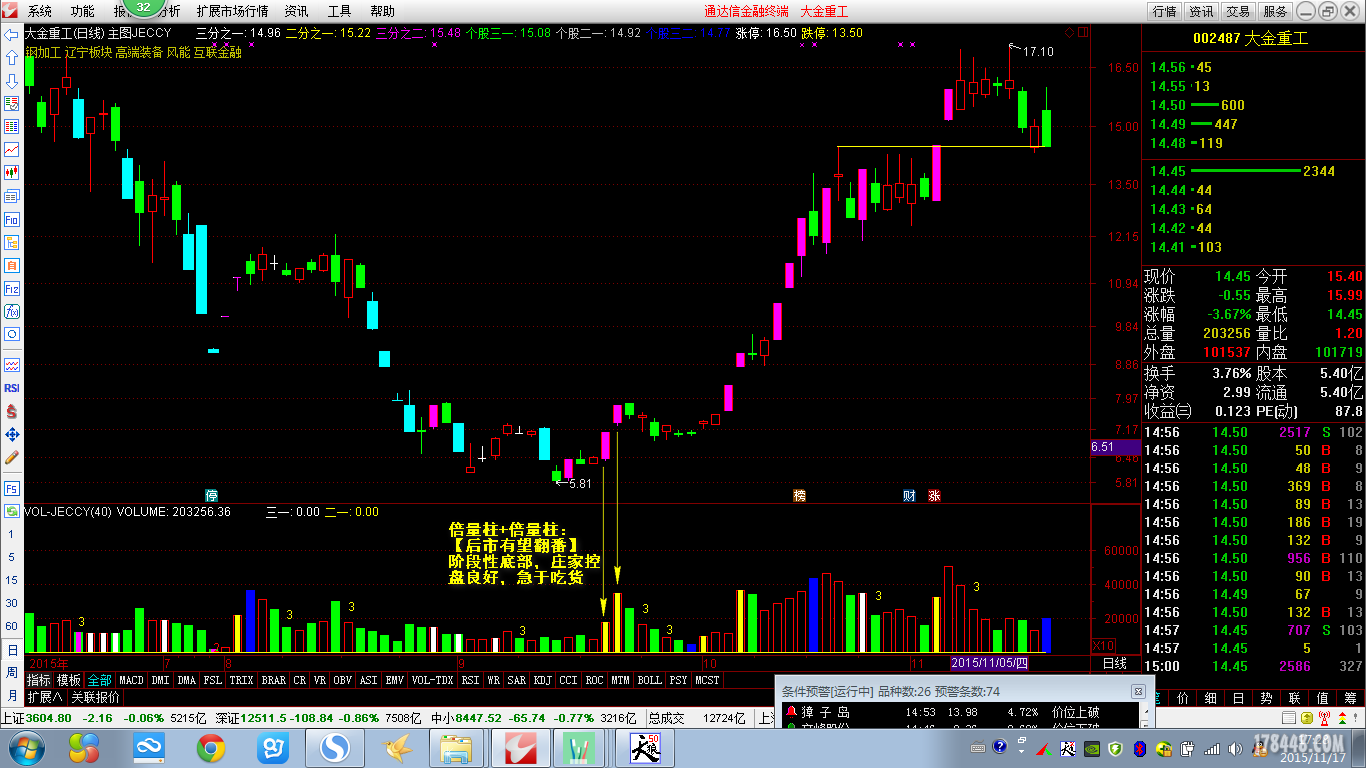Viewport: 1366px width, 768px height.
Task: Select the 全部 tab
Action: click(x=99, y=680)
